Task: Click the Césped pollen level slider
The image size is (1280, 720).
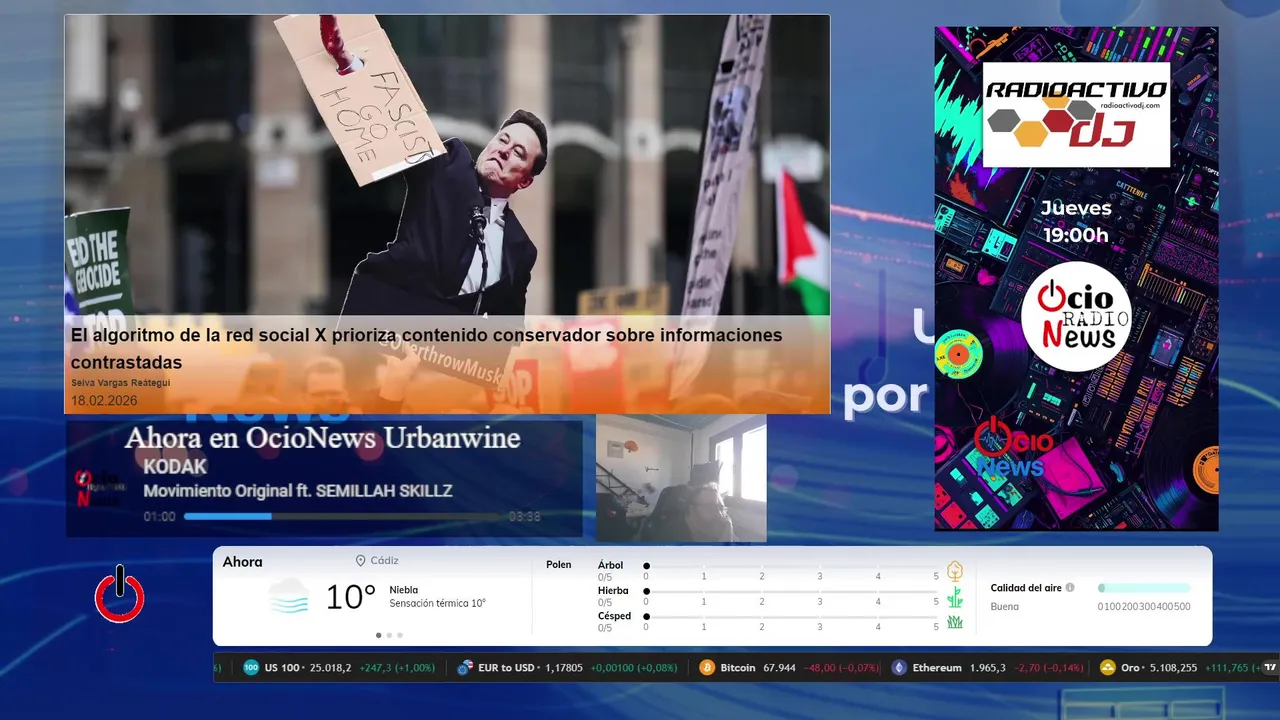Action: tap(791, 617)
